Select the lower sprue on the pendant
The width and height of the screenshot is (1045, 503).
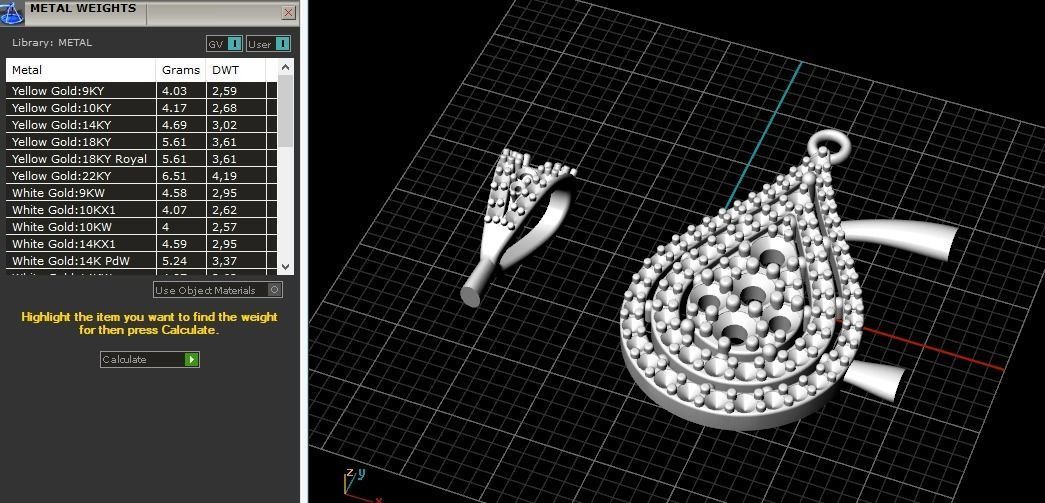click(x=876, y=380)
